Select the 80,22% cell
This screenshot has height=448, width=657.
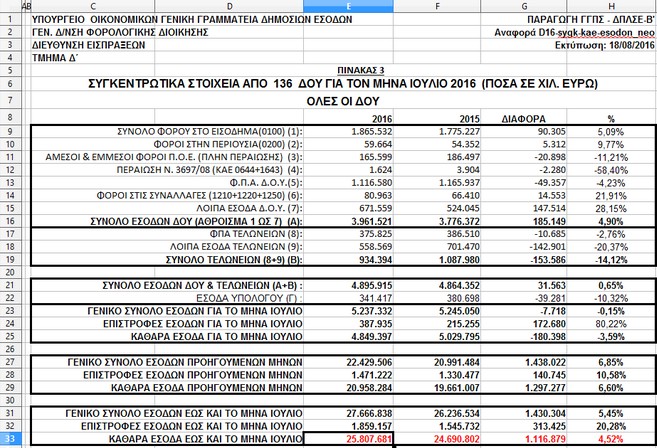pyautogui.click(x=611, y=324)
